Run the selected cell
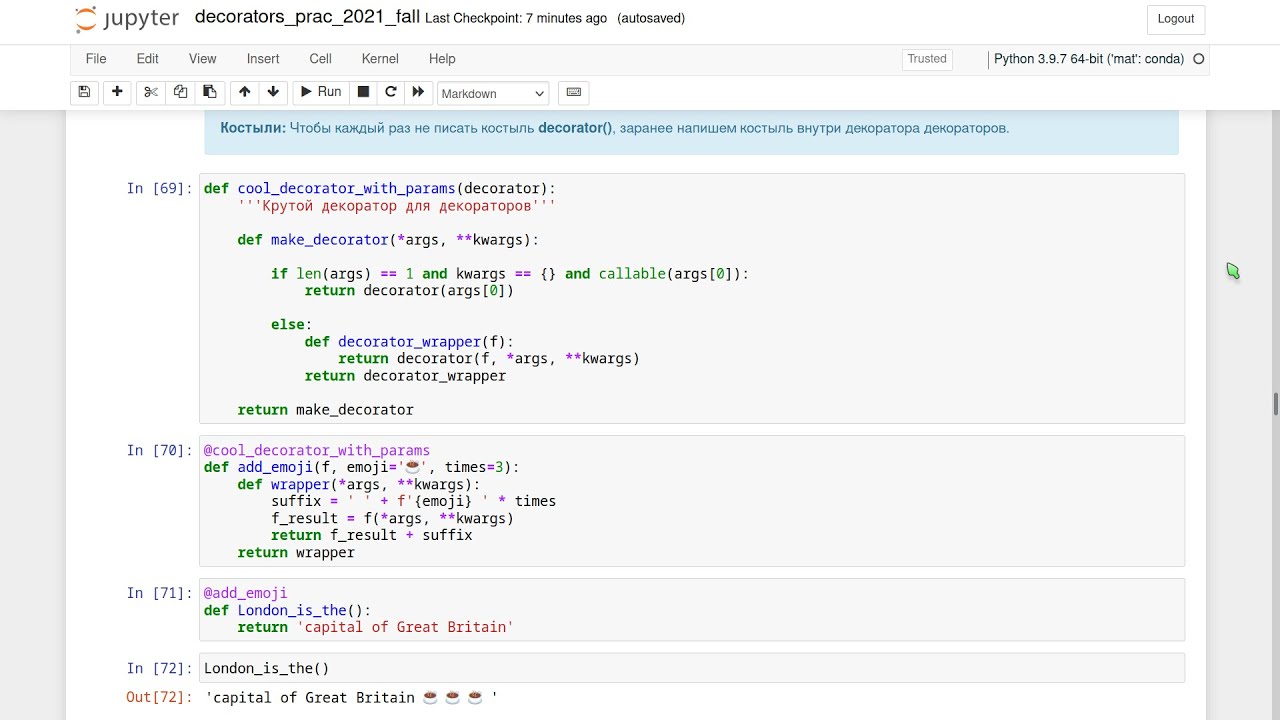Screen dimensions: 1280x720 [x=321, y=92]
